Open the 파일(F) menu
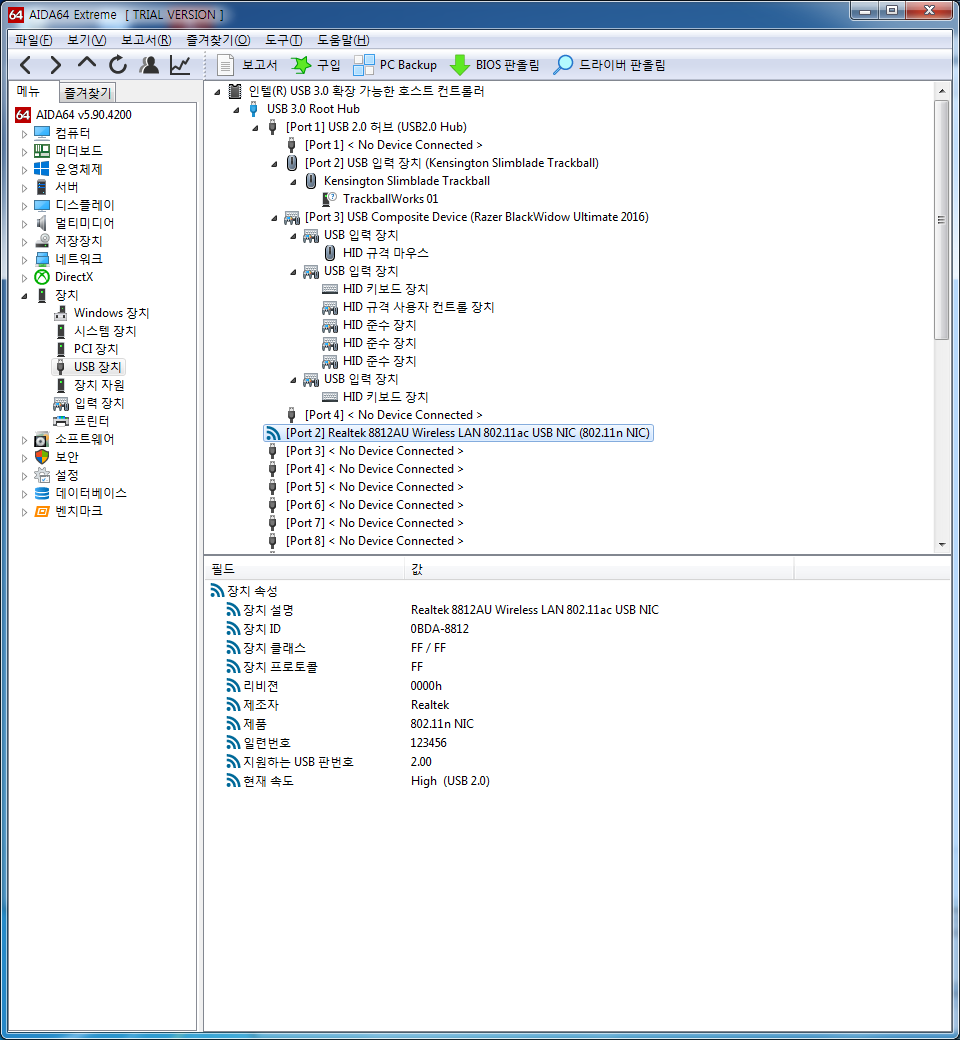Image resolution: width=960 pixels, height=1040 pixels. point(34,40)
